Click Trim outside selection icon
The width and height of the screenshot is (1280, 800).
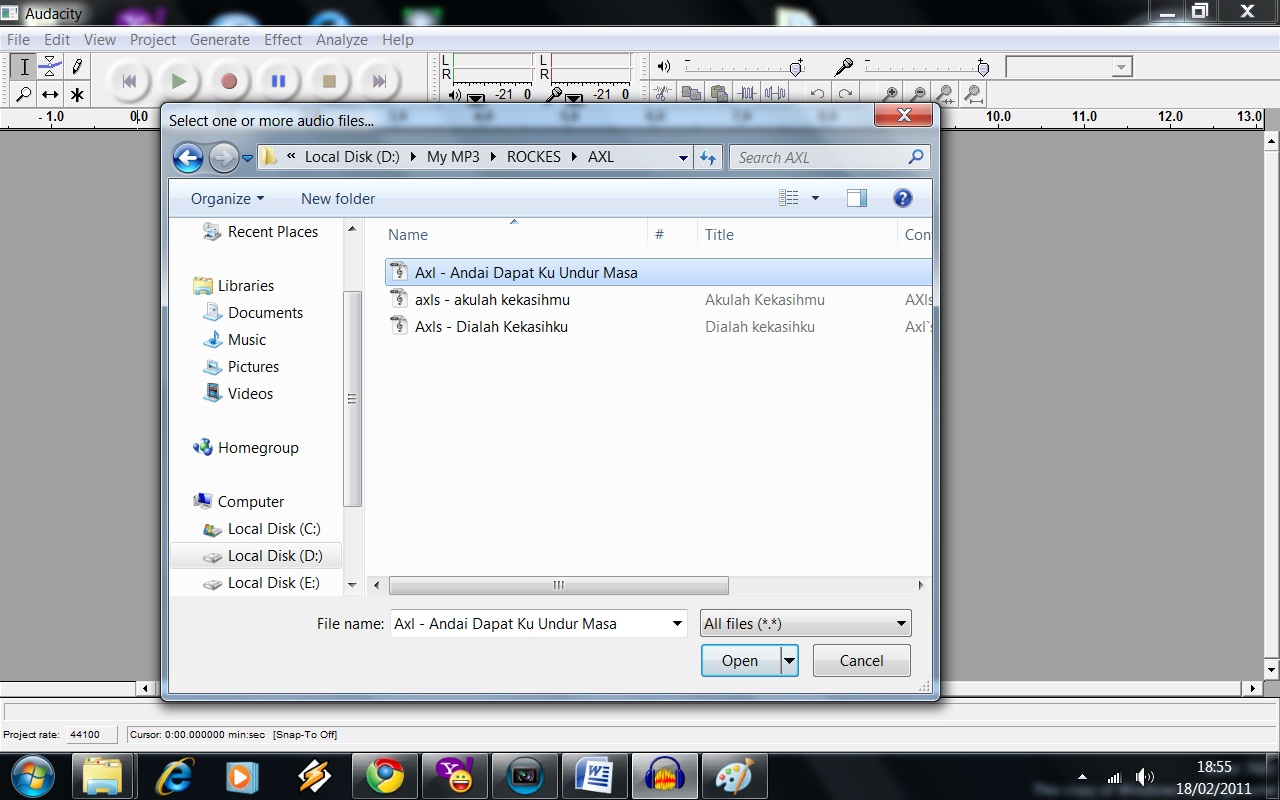[x=746, y=94]
